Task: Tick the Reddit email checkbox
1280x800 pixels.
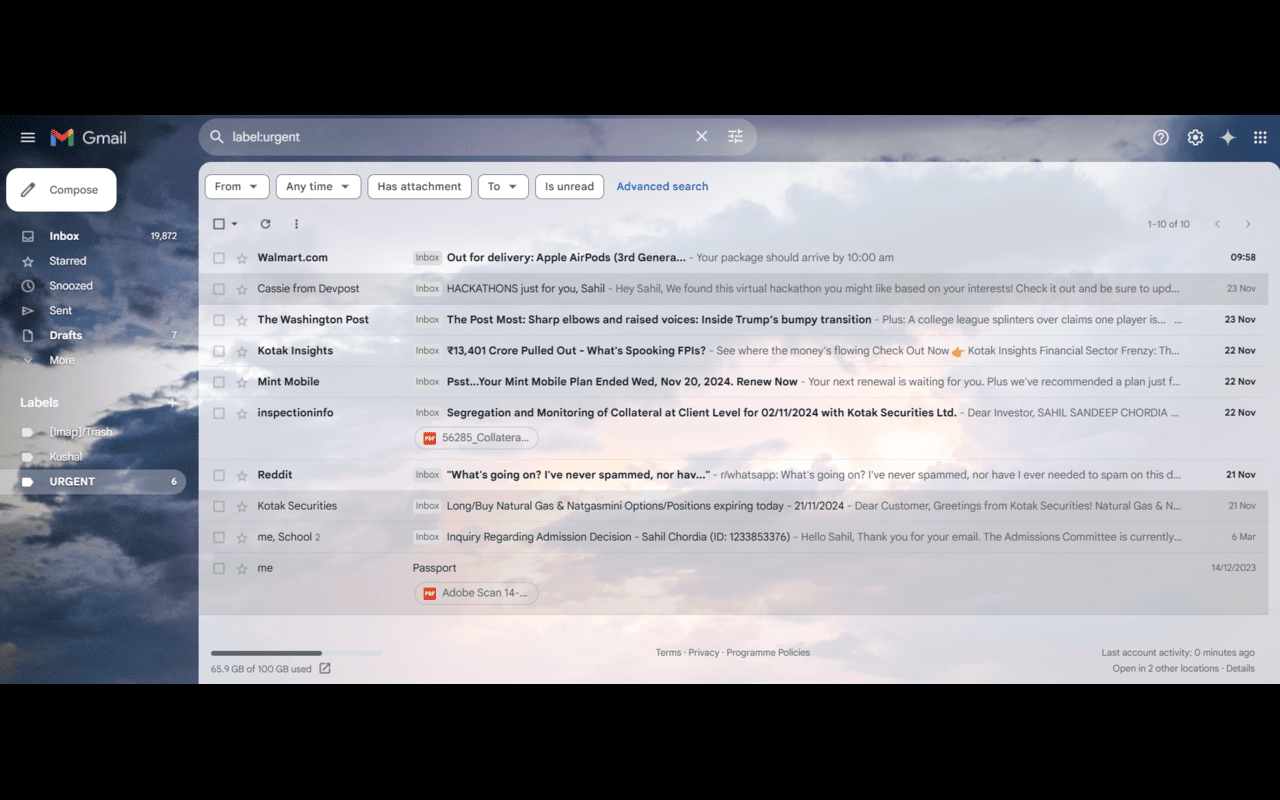Action: pos(219,476)
